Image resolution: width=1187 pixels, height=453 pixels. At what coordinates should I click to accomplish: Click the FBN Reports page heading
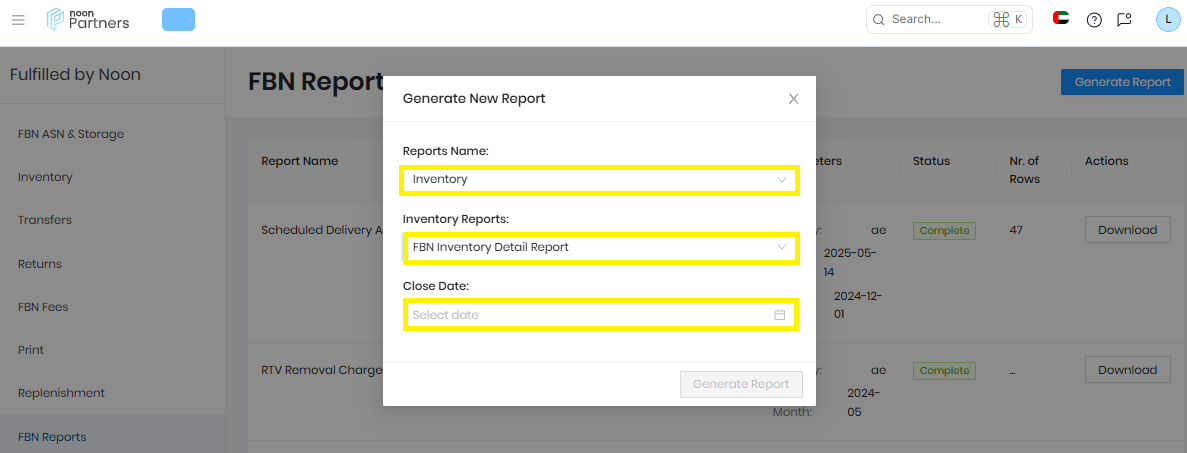click(316, 81)
